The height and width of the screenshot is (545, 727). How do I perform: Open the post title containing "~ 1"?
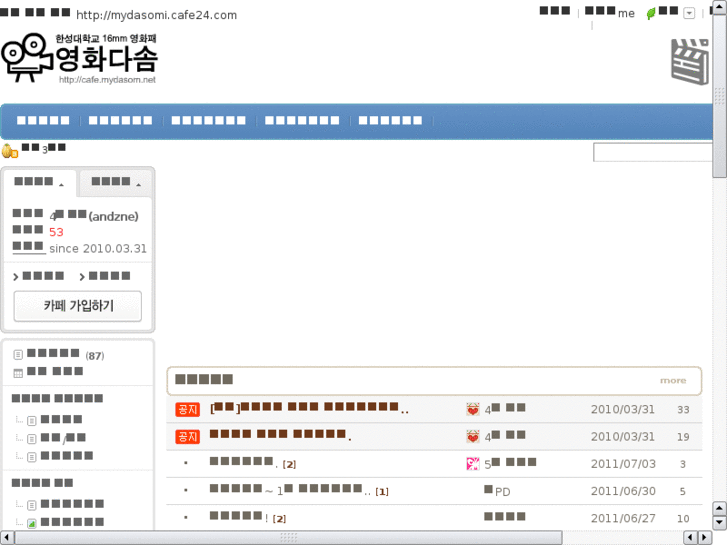pyautogui.click(x=290, y=489)
